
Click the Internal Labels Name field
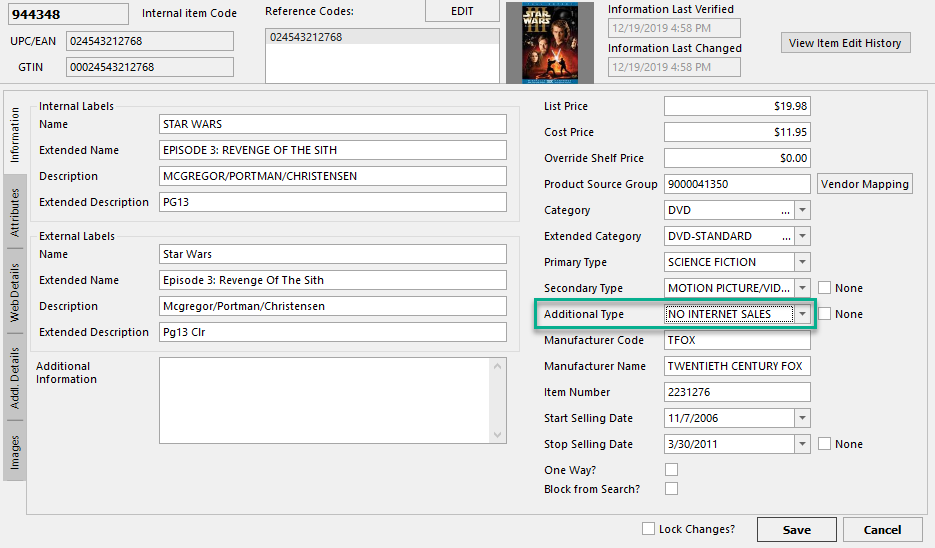333,124
